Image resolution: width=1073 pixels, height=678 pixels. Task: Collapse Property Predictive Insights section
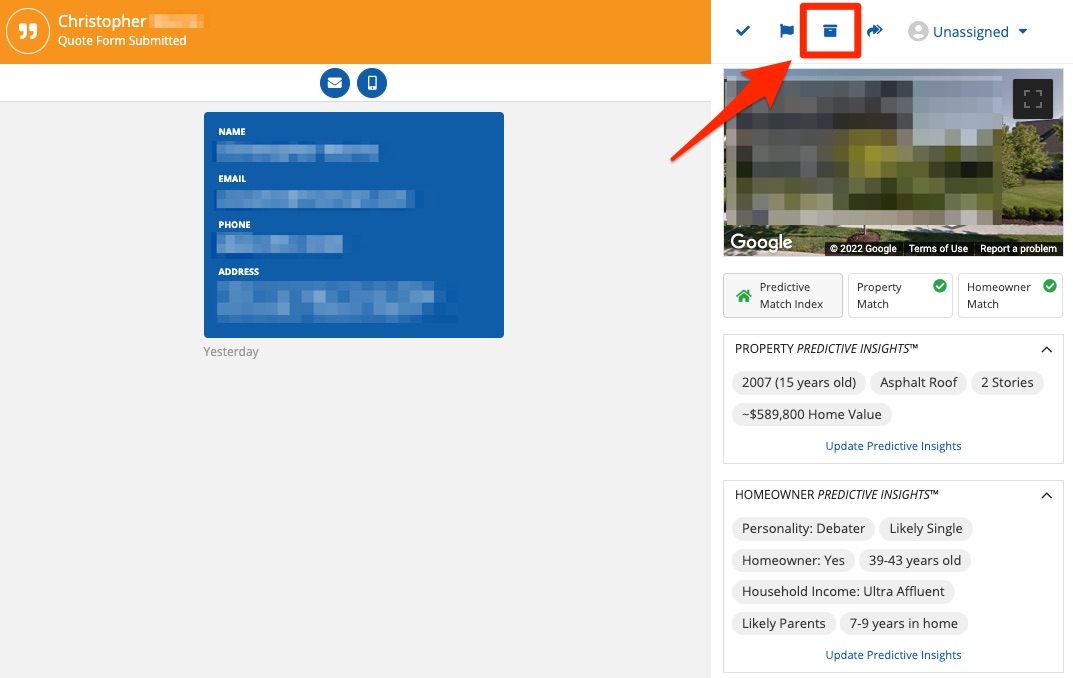coord(1046,350)
